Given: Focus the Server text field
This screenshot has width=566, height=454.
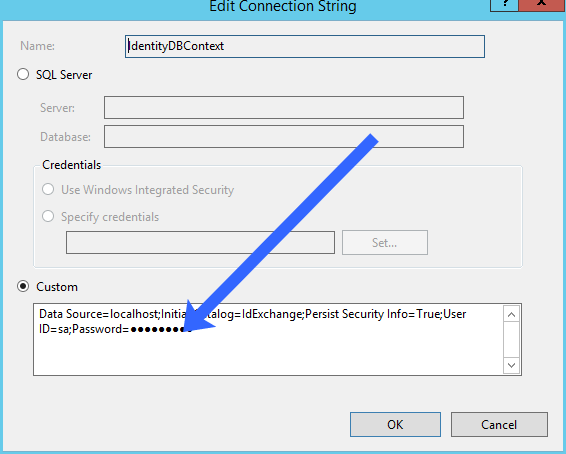Looking at the screenshot, I should (284, 107).
